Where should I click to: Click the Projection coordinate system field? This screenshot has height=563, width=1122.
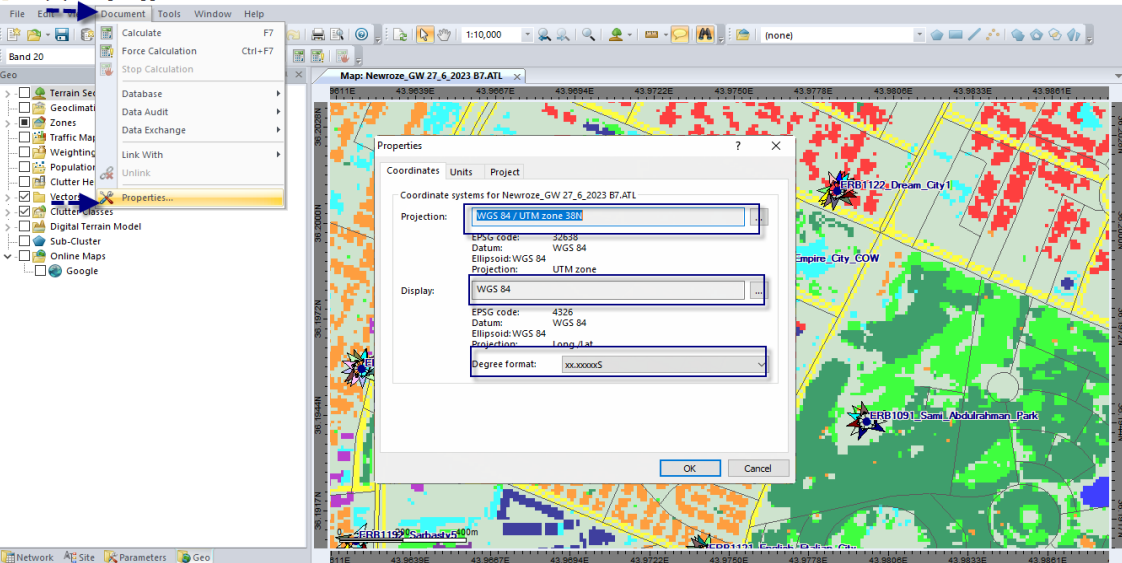pyautogui.click(x=608, y=217)
